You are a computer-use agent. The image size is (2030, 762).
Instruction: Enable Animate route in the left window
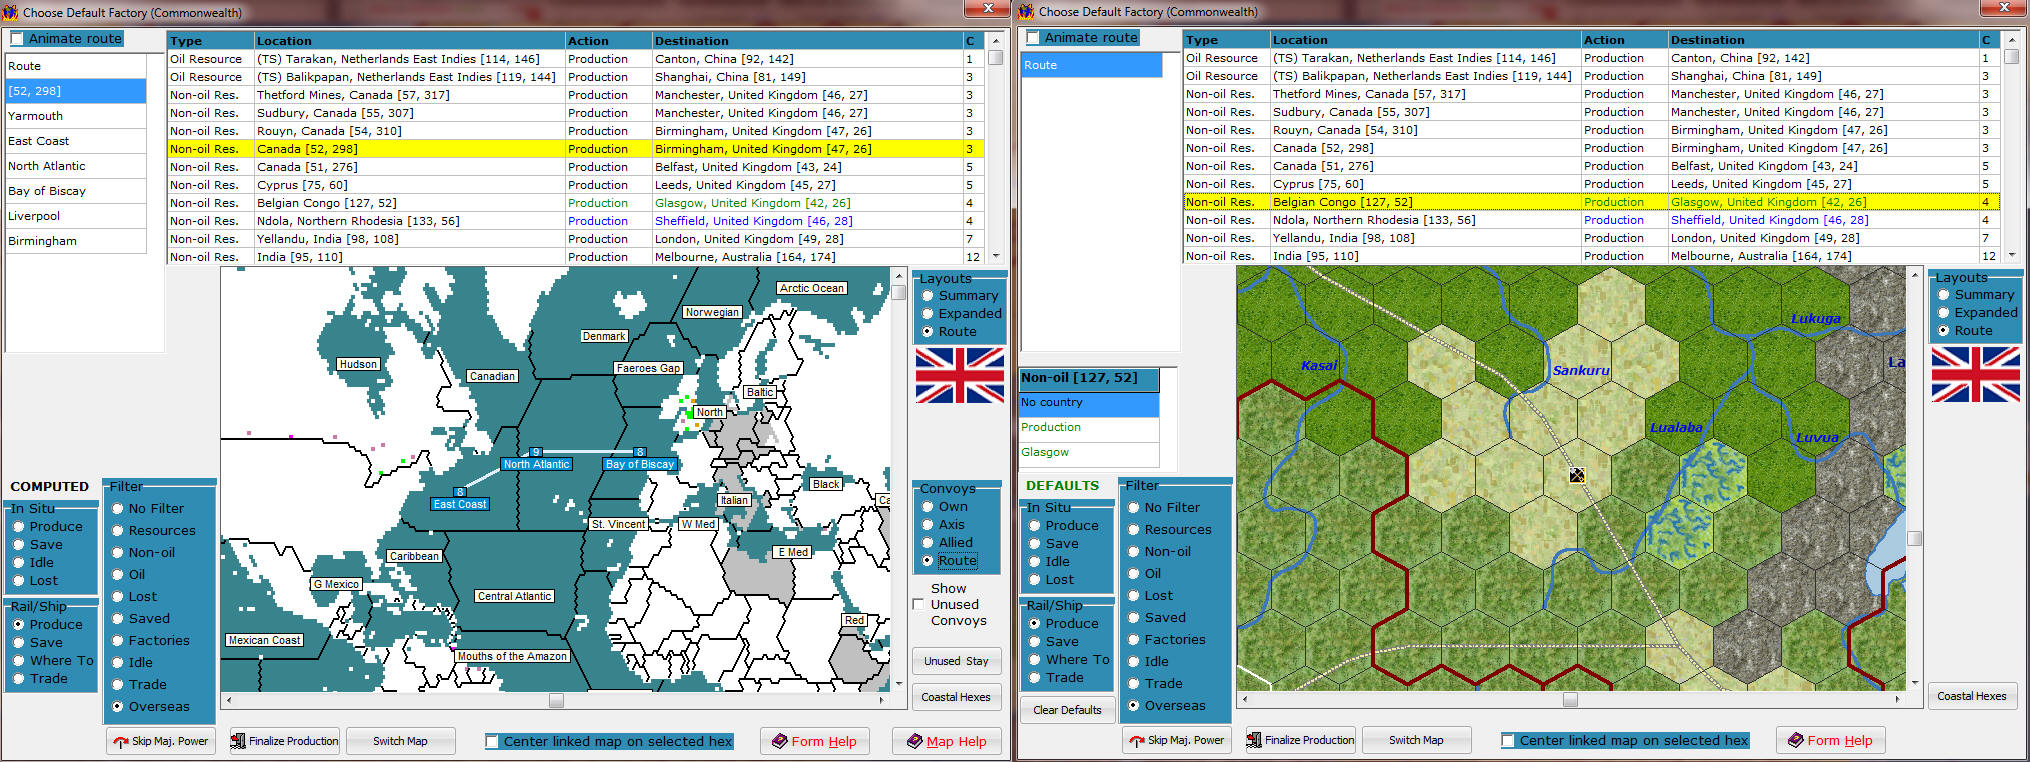click(x=17, y=39)
